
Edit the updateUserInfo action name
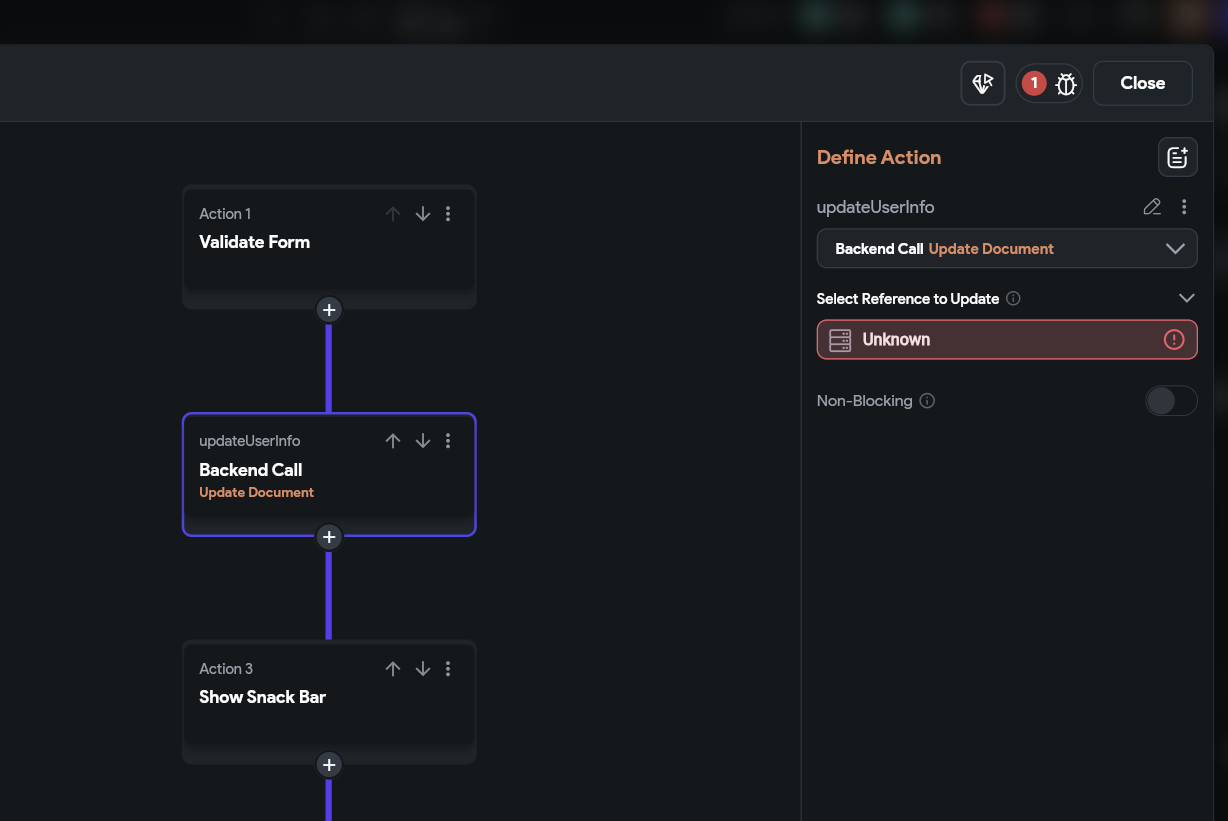coord(1152,207)
